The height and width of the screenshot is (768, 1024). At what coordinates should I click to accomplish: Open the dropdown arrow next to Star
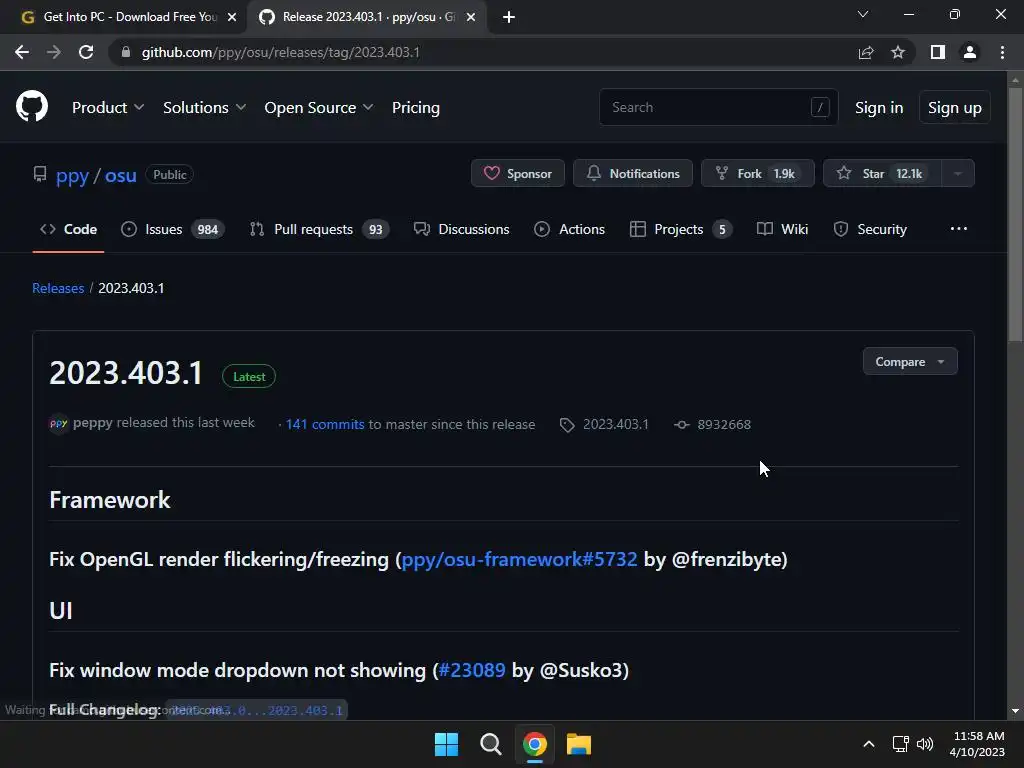coord(958,173)
